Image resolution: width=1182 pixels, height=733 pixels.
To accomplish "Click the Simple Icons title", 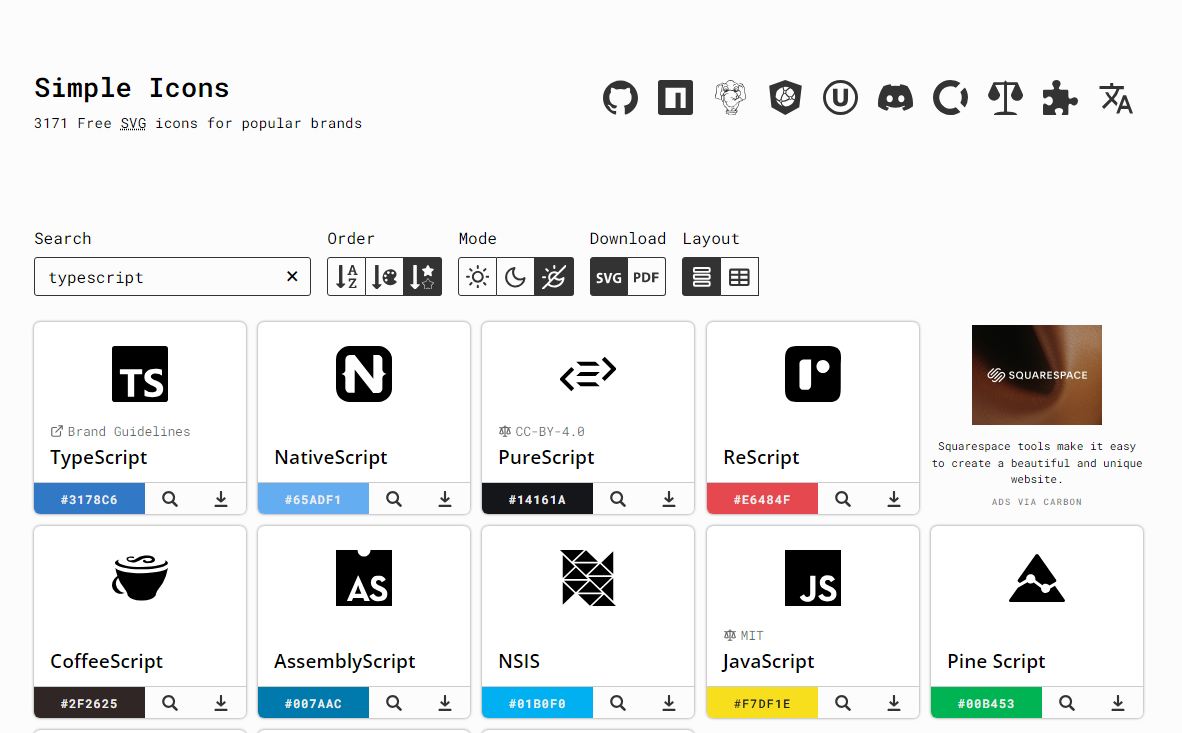I will (132, 88).
